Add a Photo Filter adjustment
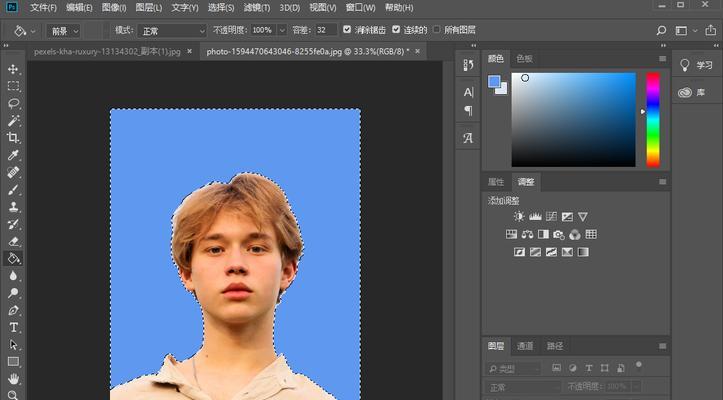723x400 pixels. click(559, 234)
